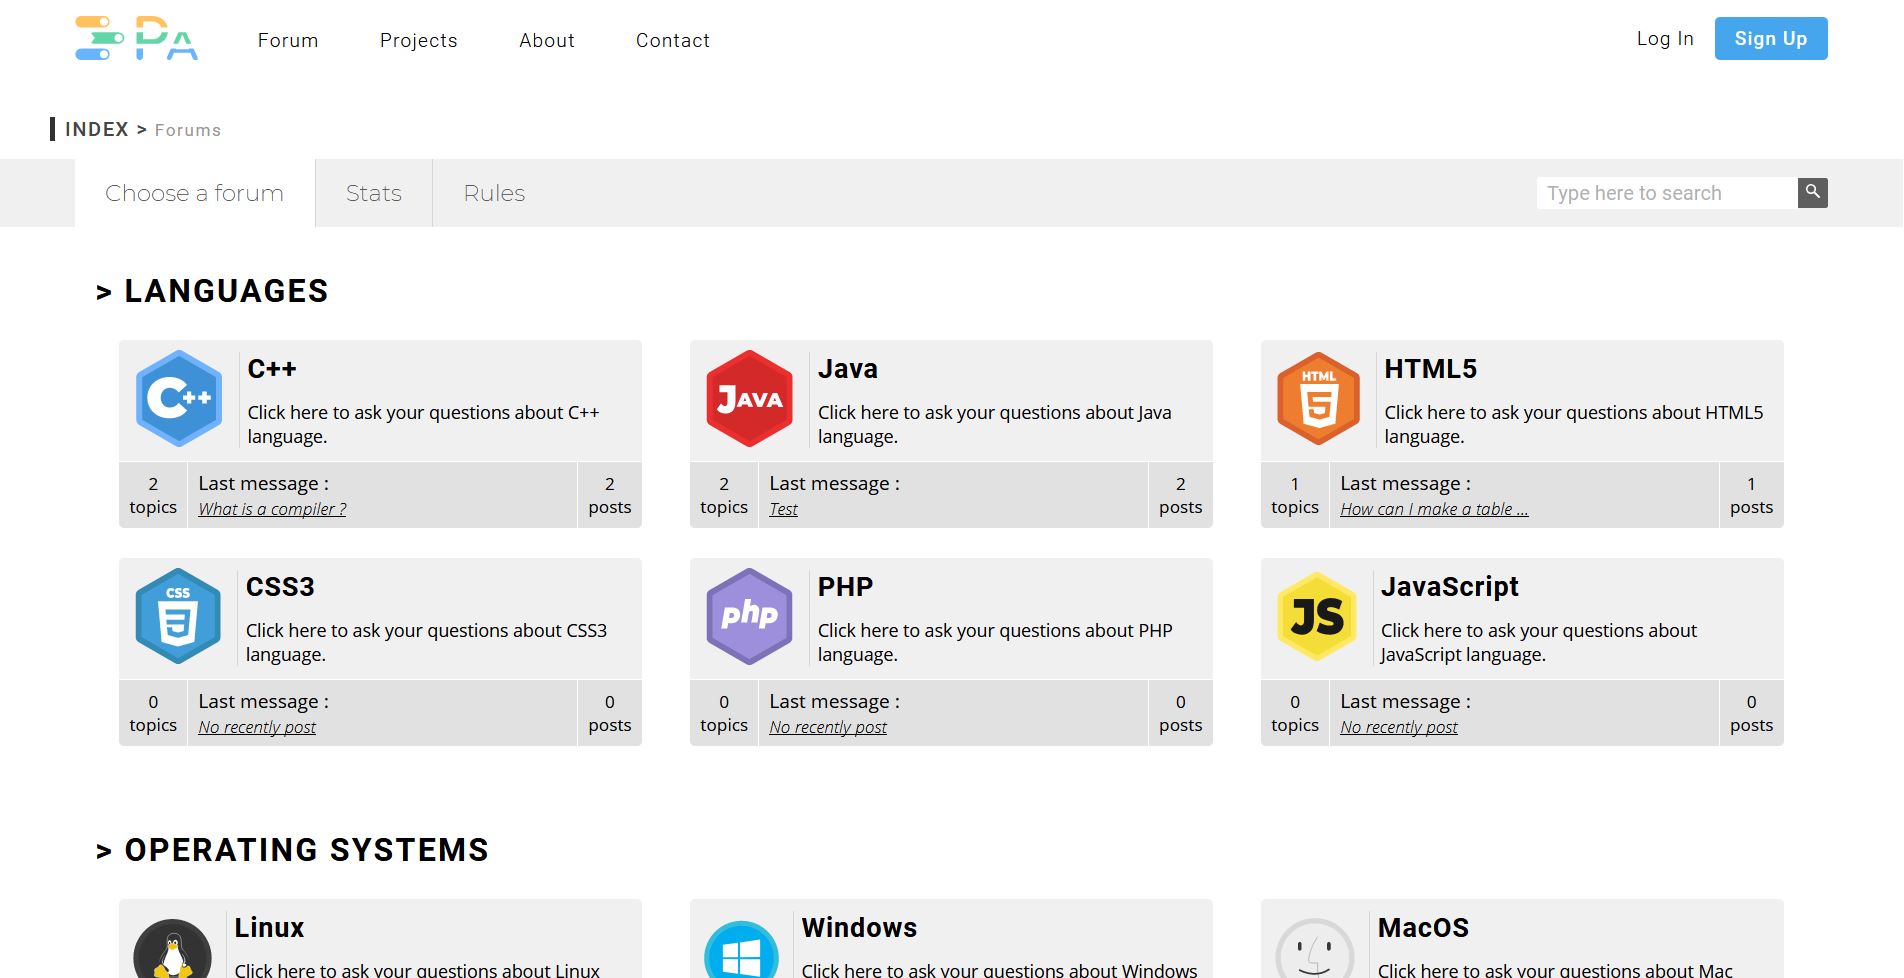Screen dimensions: 1904x978
Task: Click the Forums breadcrumb
Action: point(188,130)
